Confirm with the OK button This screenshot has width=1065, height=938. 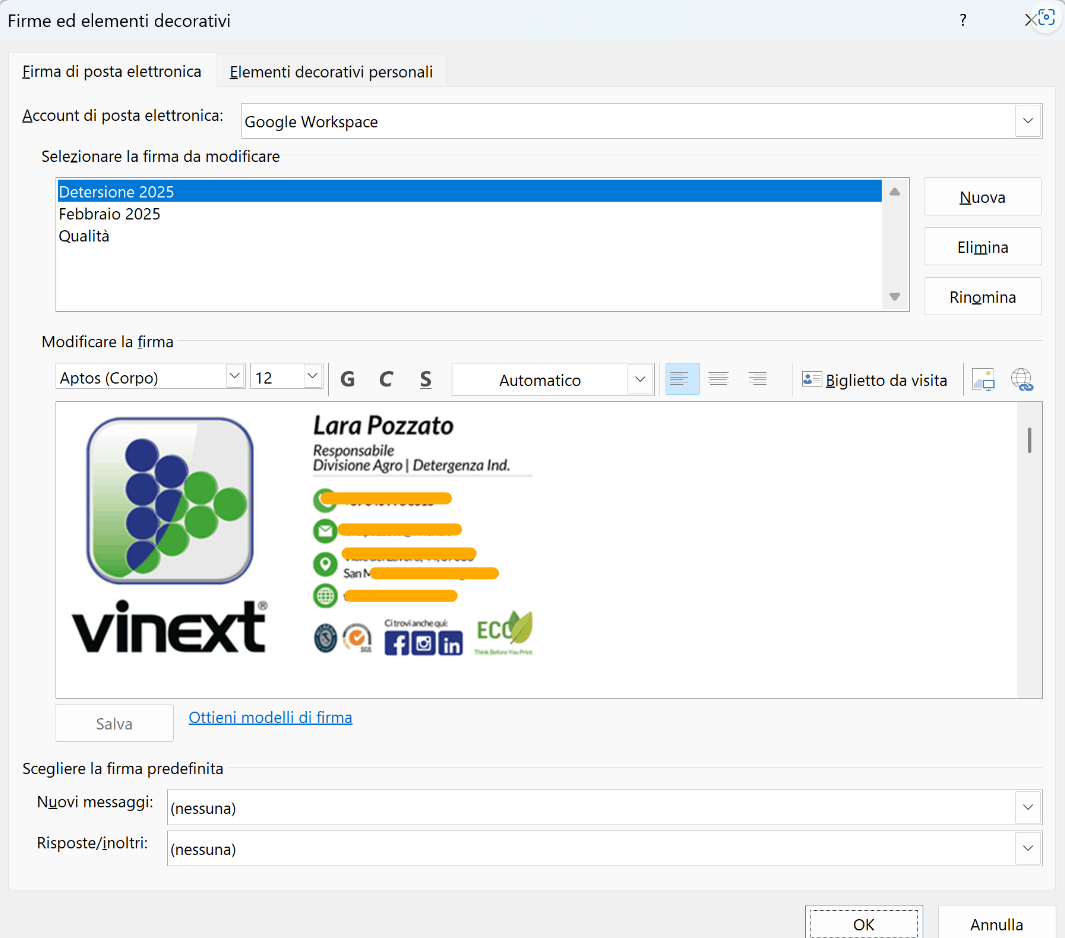863,924
